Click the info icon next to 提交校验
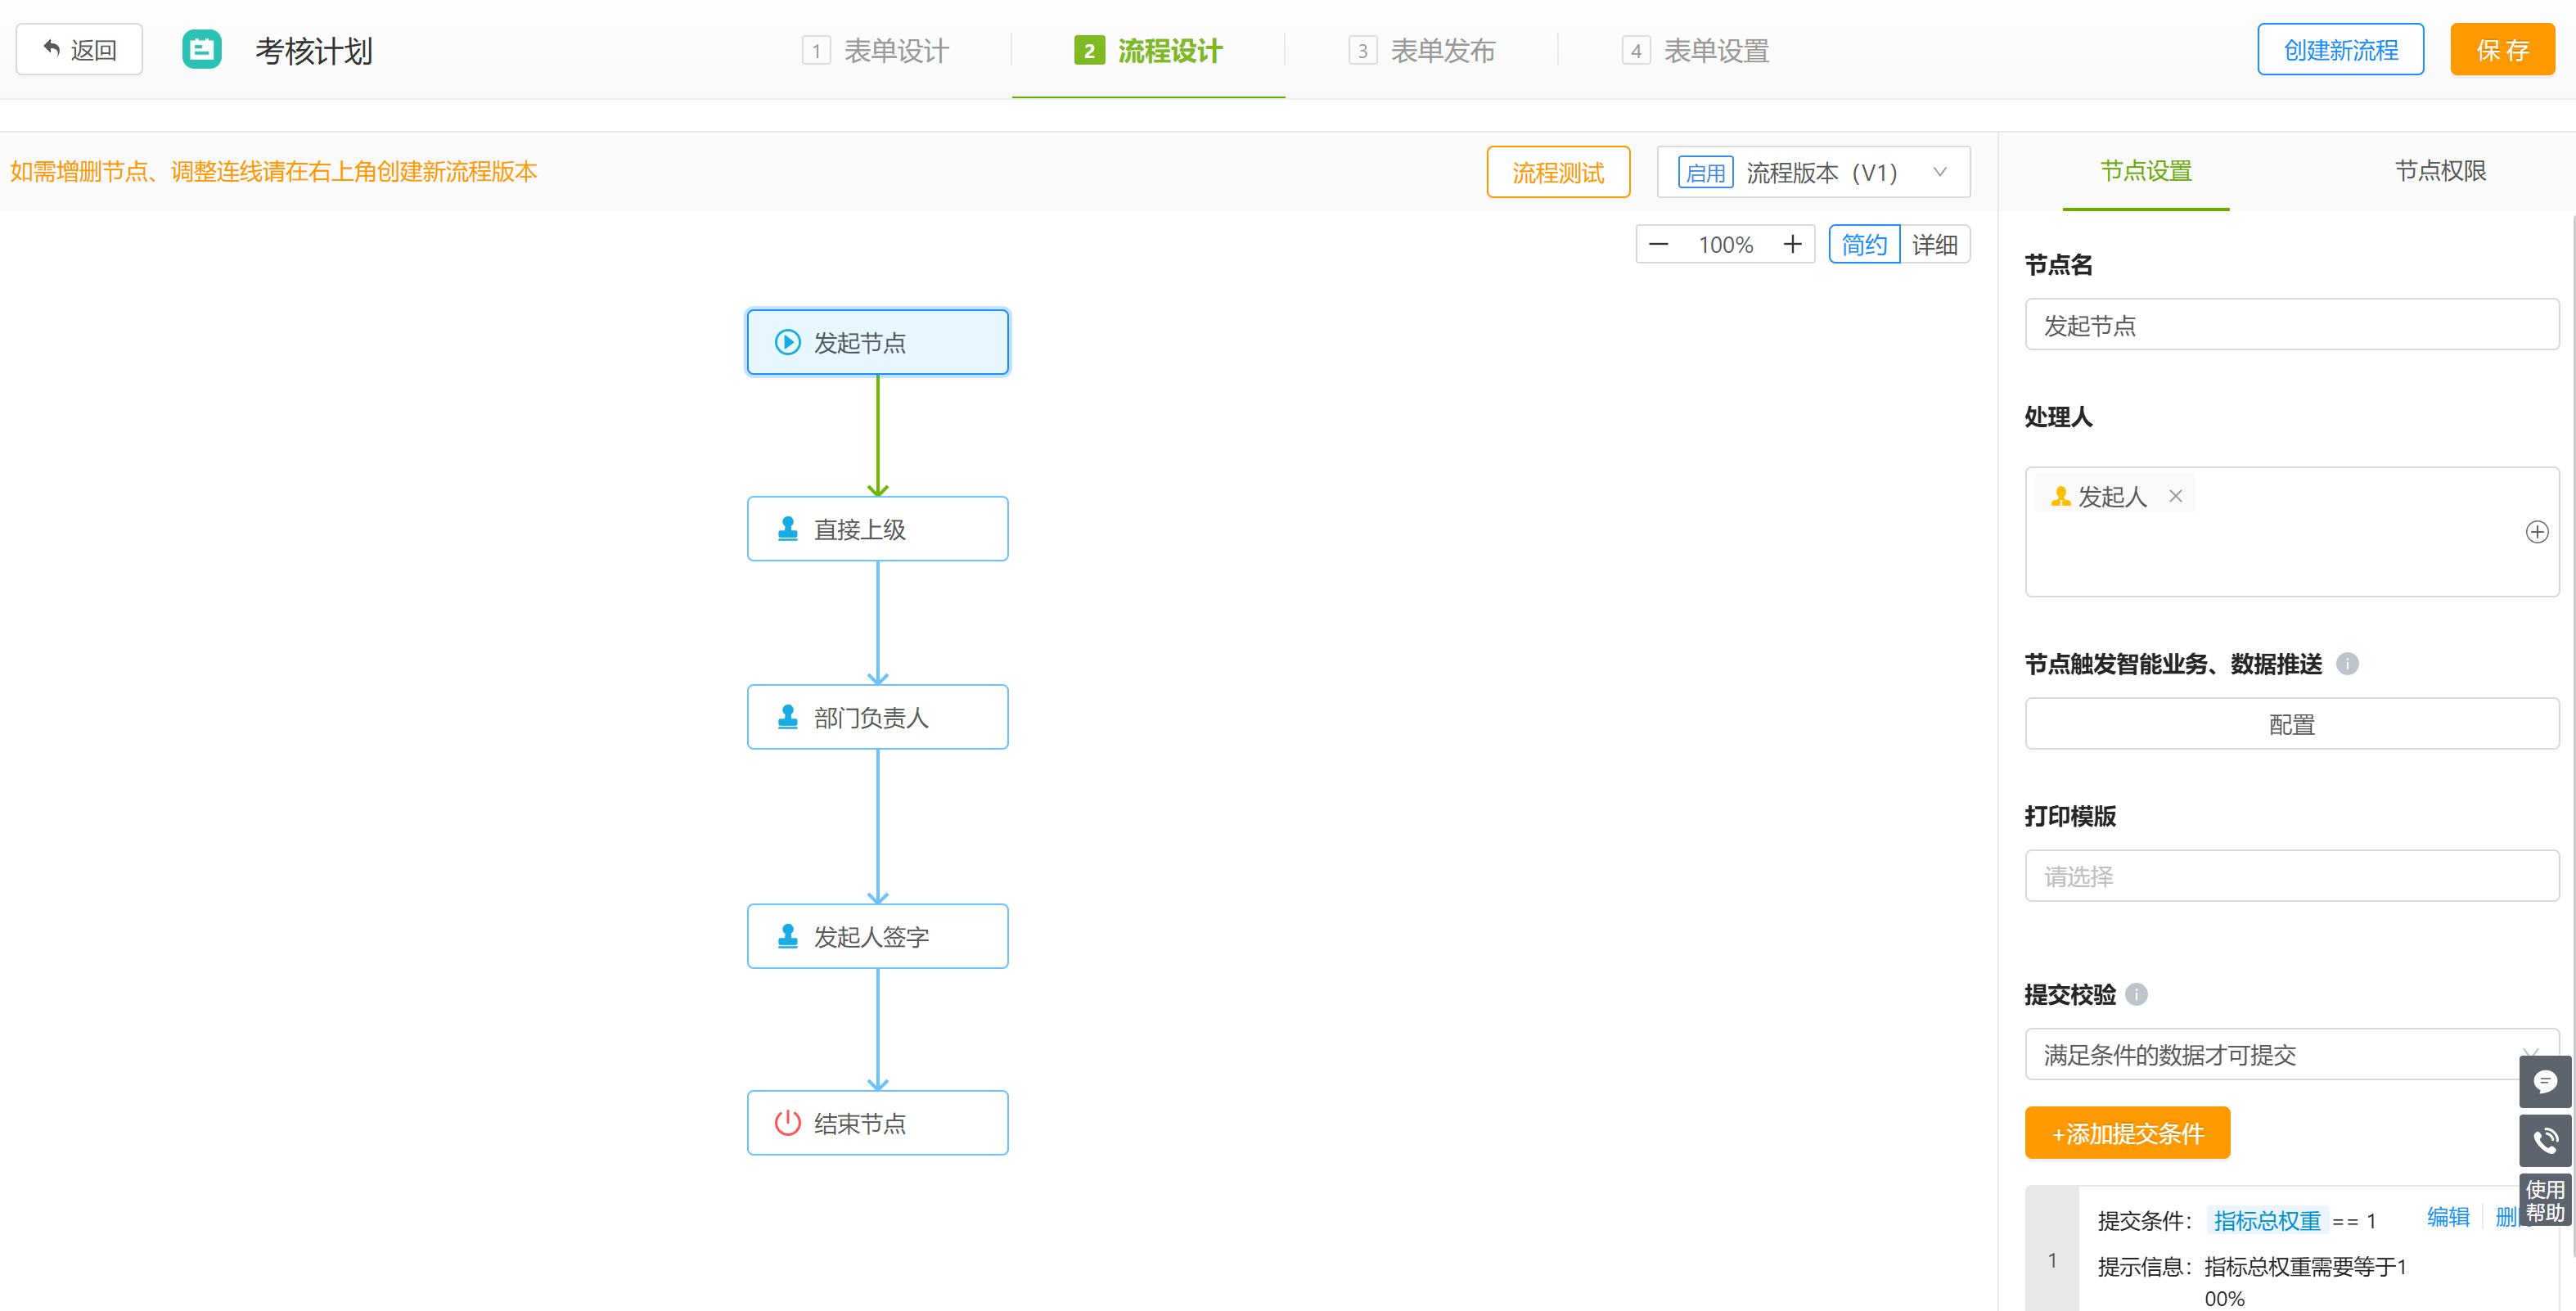This screenshot has height=1311, width=2576. [2136, 994]
